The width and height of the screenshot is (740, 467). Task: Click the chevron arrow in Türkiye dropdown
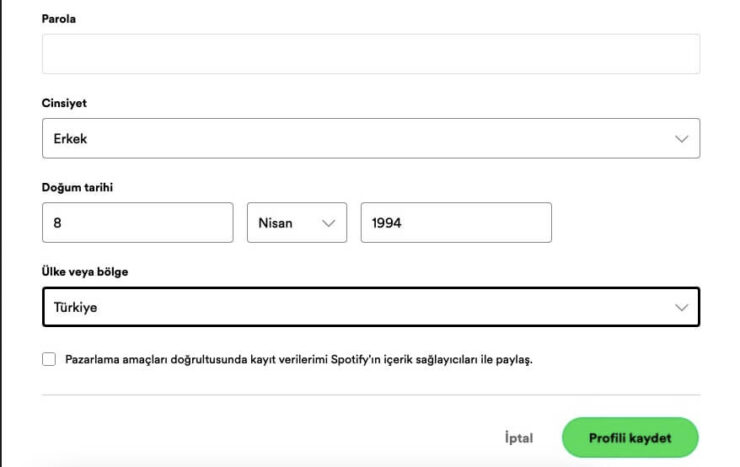coord(682,308)
